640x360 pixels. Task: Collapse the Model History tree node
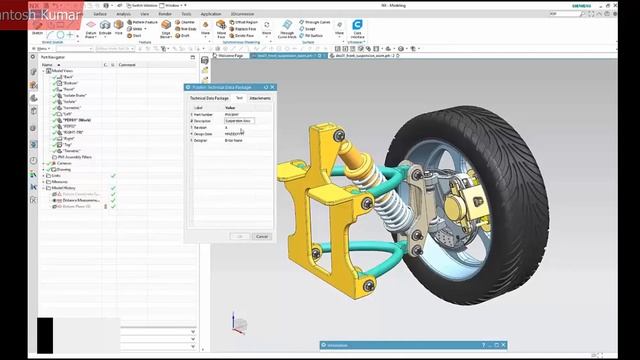point(44,188)
